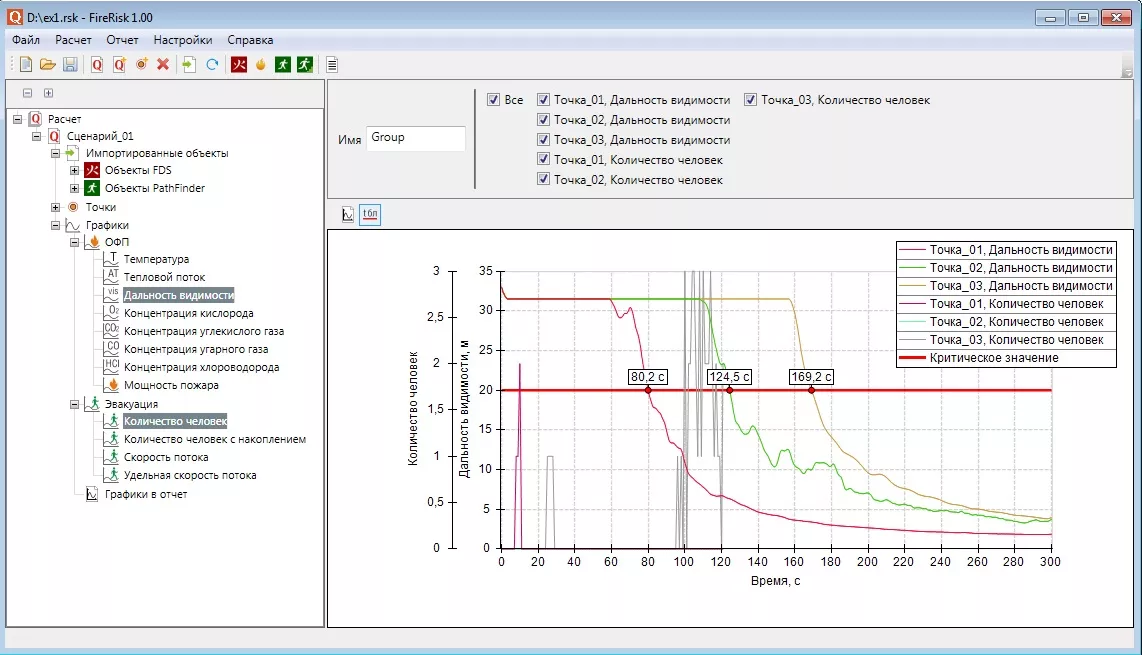Click the red X delete icon
Image resolution: width=1142 pixels, height=655 pixels.
[x=163, y=64]
